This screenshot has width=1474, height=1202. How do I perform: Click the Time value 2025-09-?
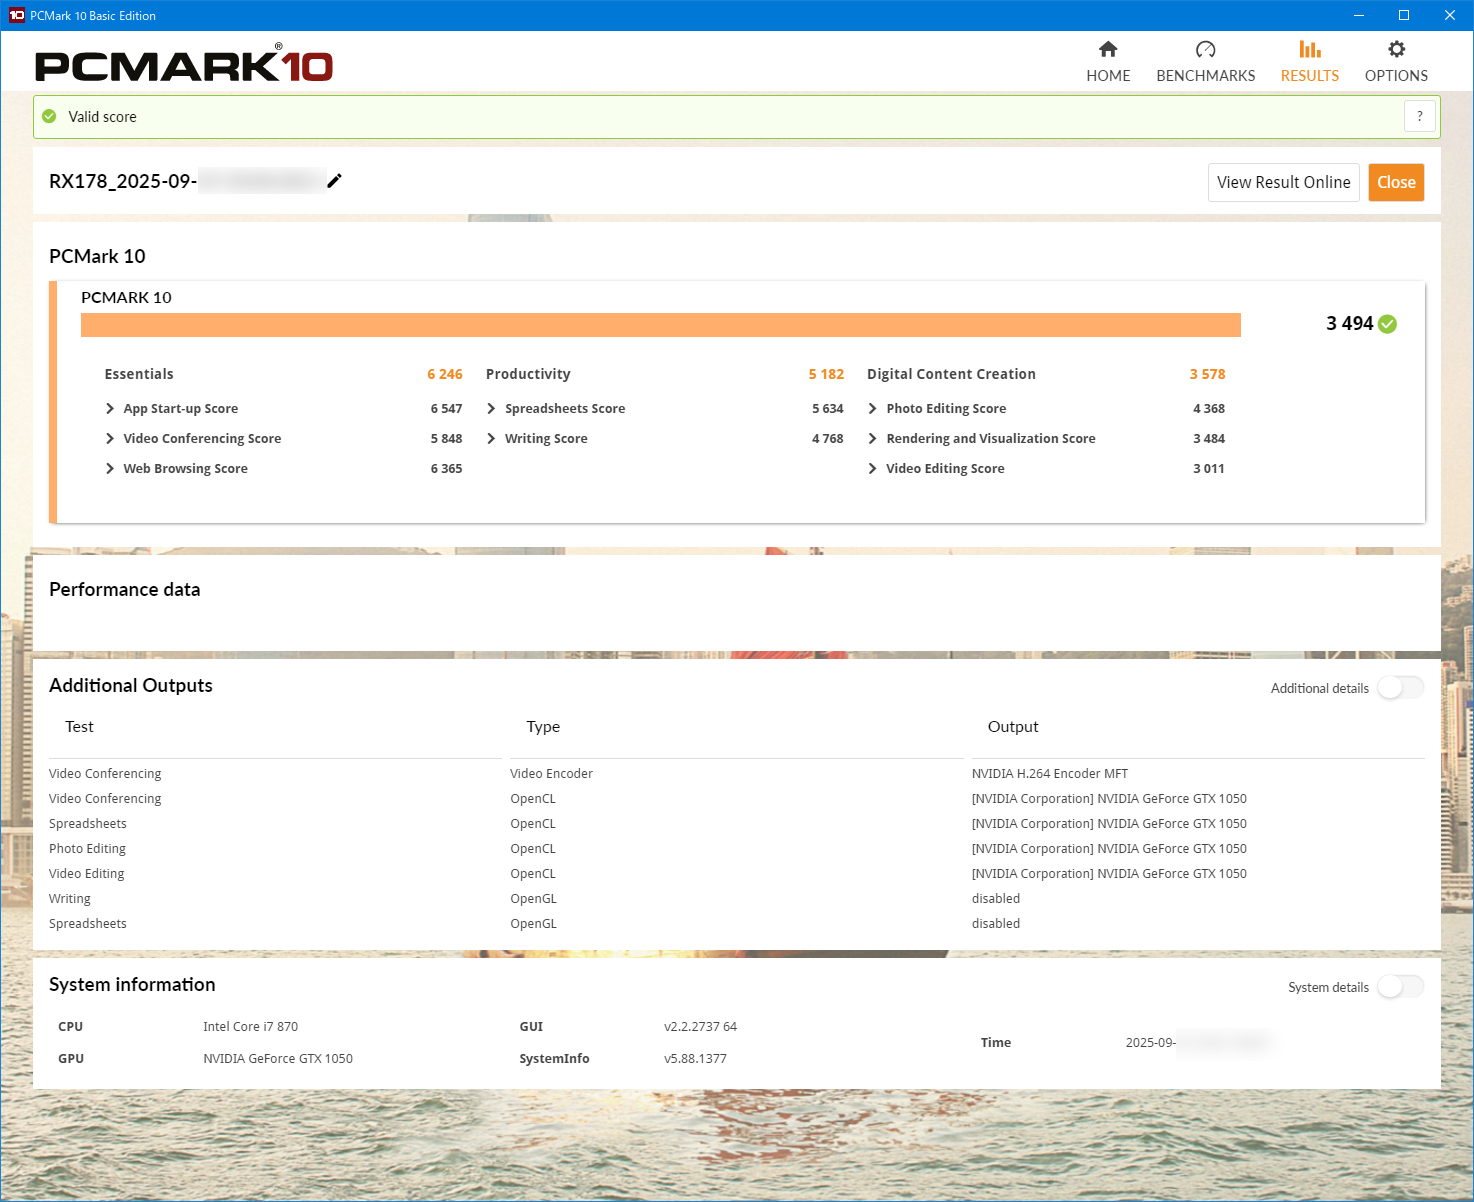[1150, 1043]
